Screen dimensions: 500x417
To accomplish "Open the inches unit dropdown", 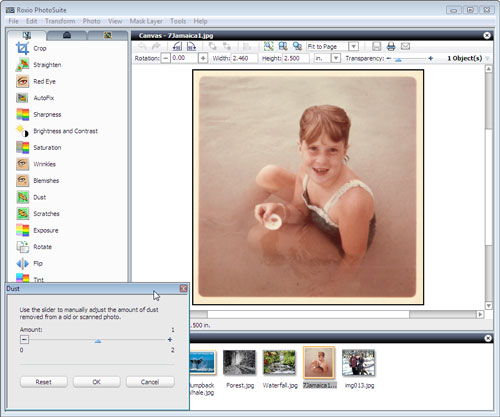I will click(336, 58).
